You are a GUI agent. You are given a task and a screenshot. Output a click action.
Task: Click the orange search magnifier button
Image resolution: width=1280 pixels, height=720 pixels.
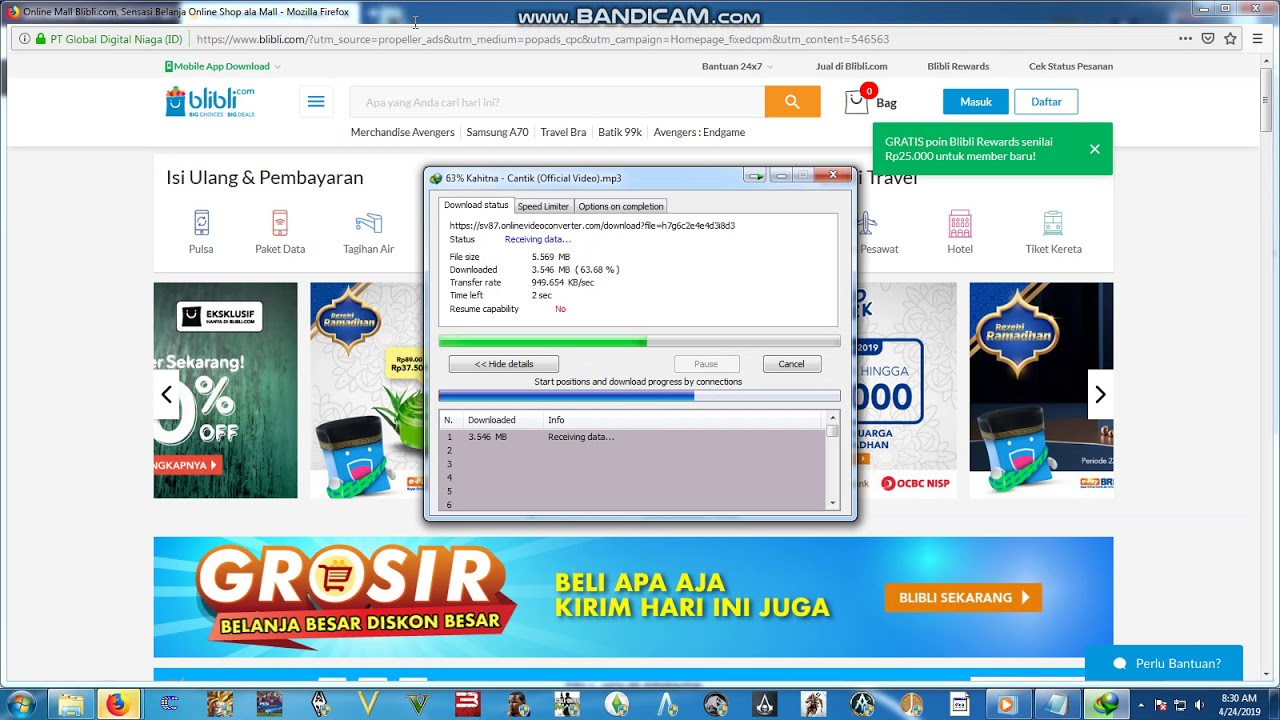point(792,102)
